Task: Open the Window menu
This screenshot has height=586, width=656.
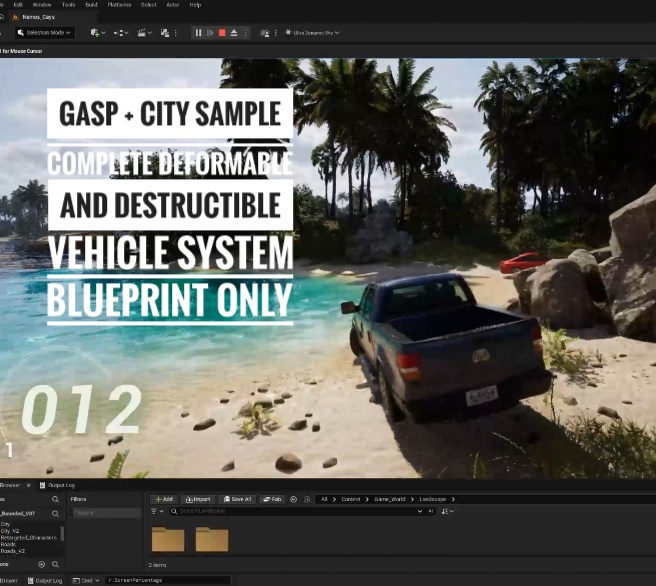Action: pos(42,5)
